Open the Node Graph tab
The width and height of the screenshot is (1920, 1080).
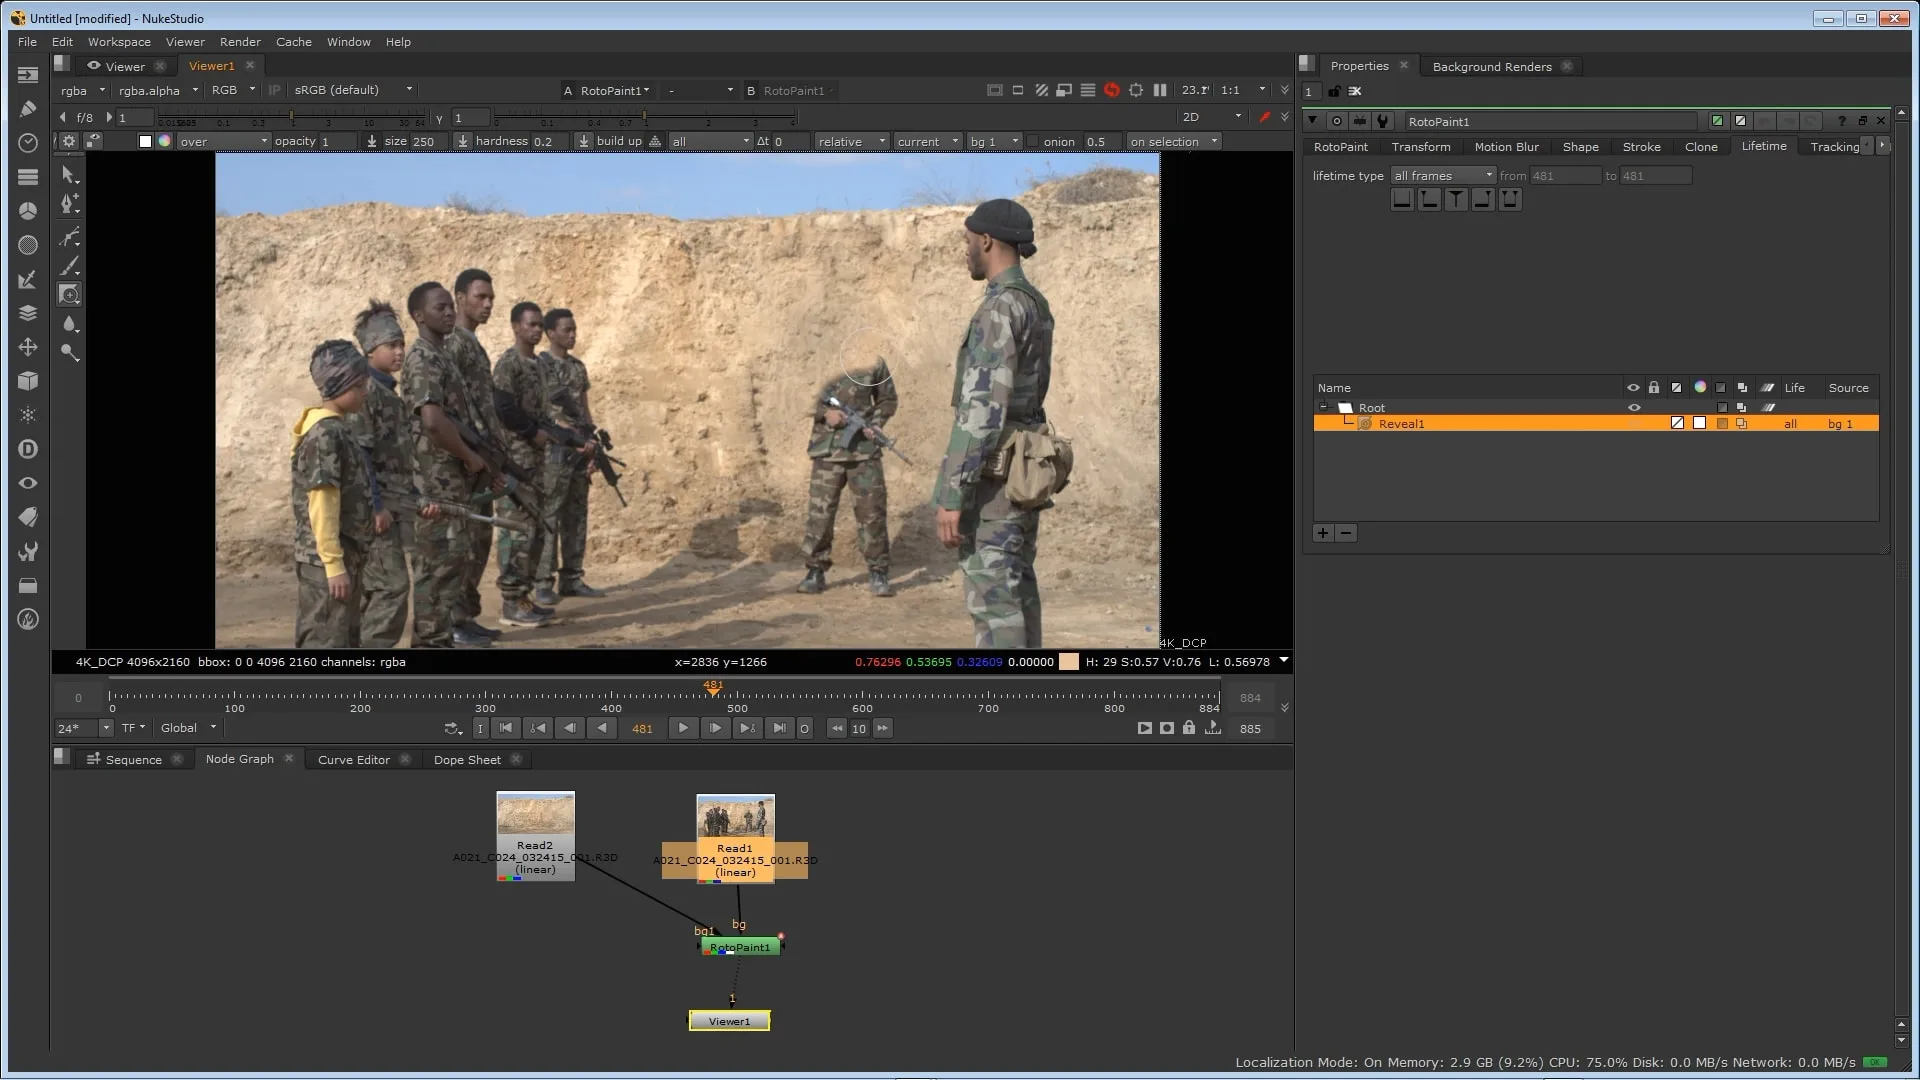click(239, 758)
